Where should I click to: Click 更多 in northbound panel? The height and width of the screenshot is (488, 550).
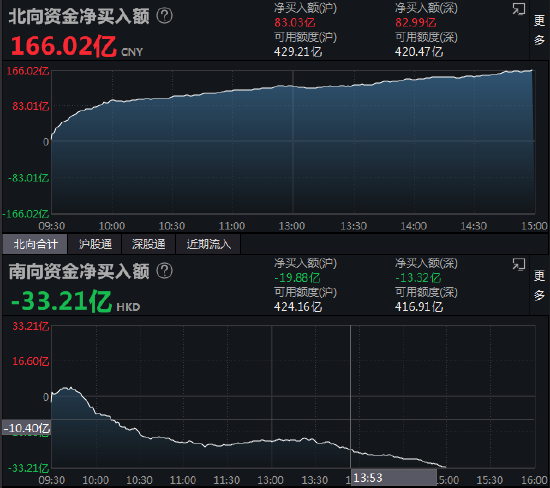pyautogui.click(x=539, y=30)
